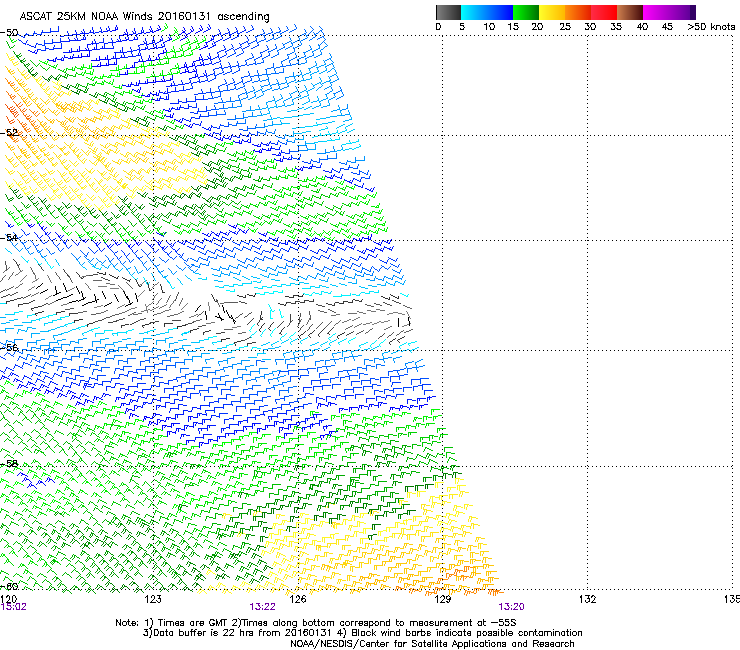Click the longitude label '132'
The width and height of the screenshot is (740, 650).
click(588, 599)
